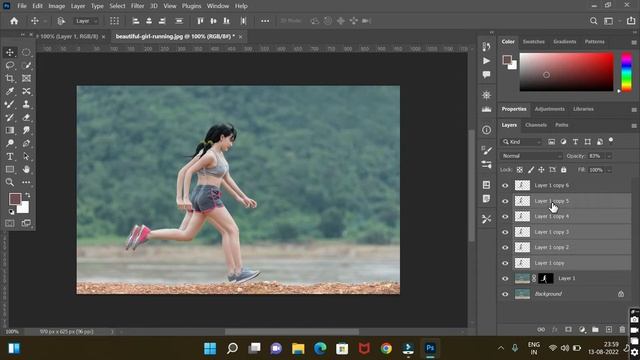Image resolution: width=640 pixels, height=360 pixels.
Task: Switch to the Swatches tab
Action: [533, 42]
